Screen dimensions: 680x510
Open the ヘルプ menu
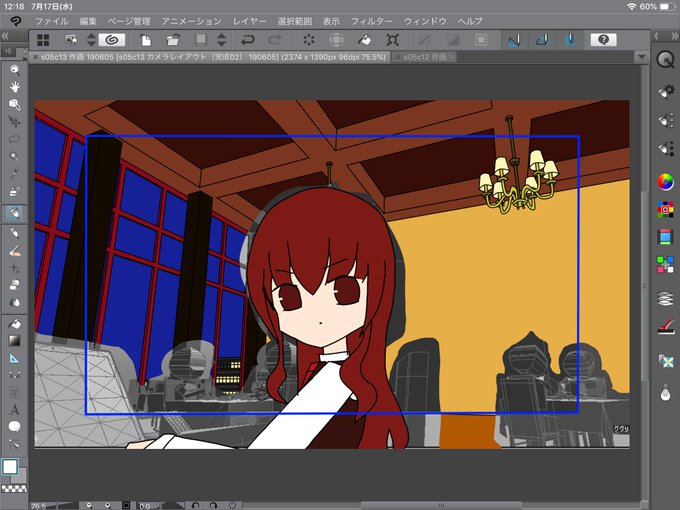point(470,21)
